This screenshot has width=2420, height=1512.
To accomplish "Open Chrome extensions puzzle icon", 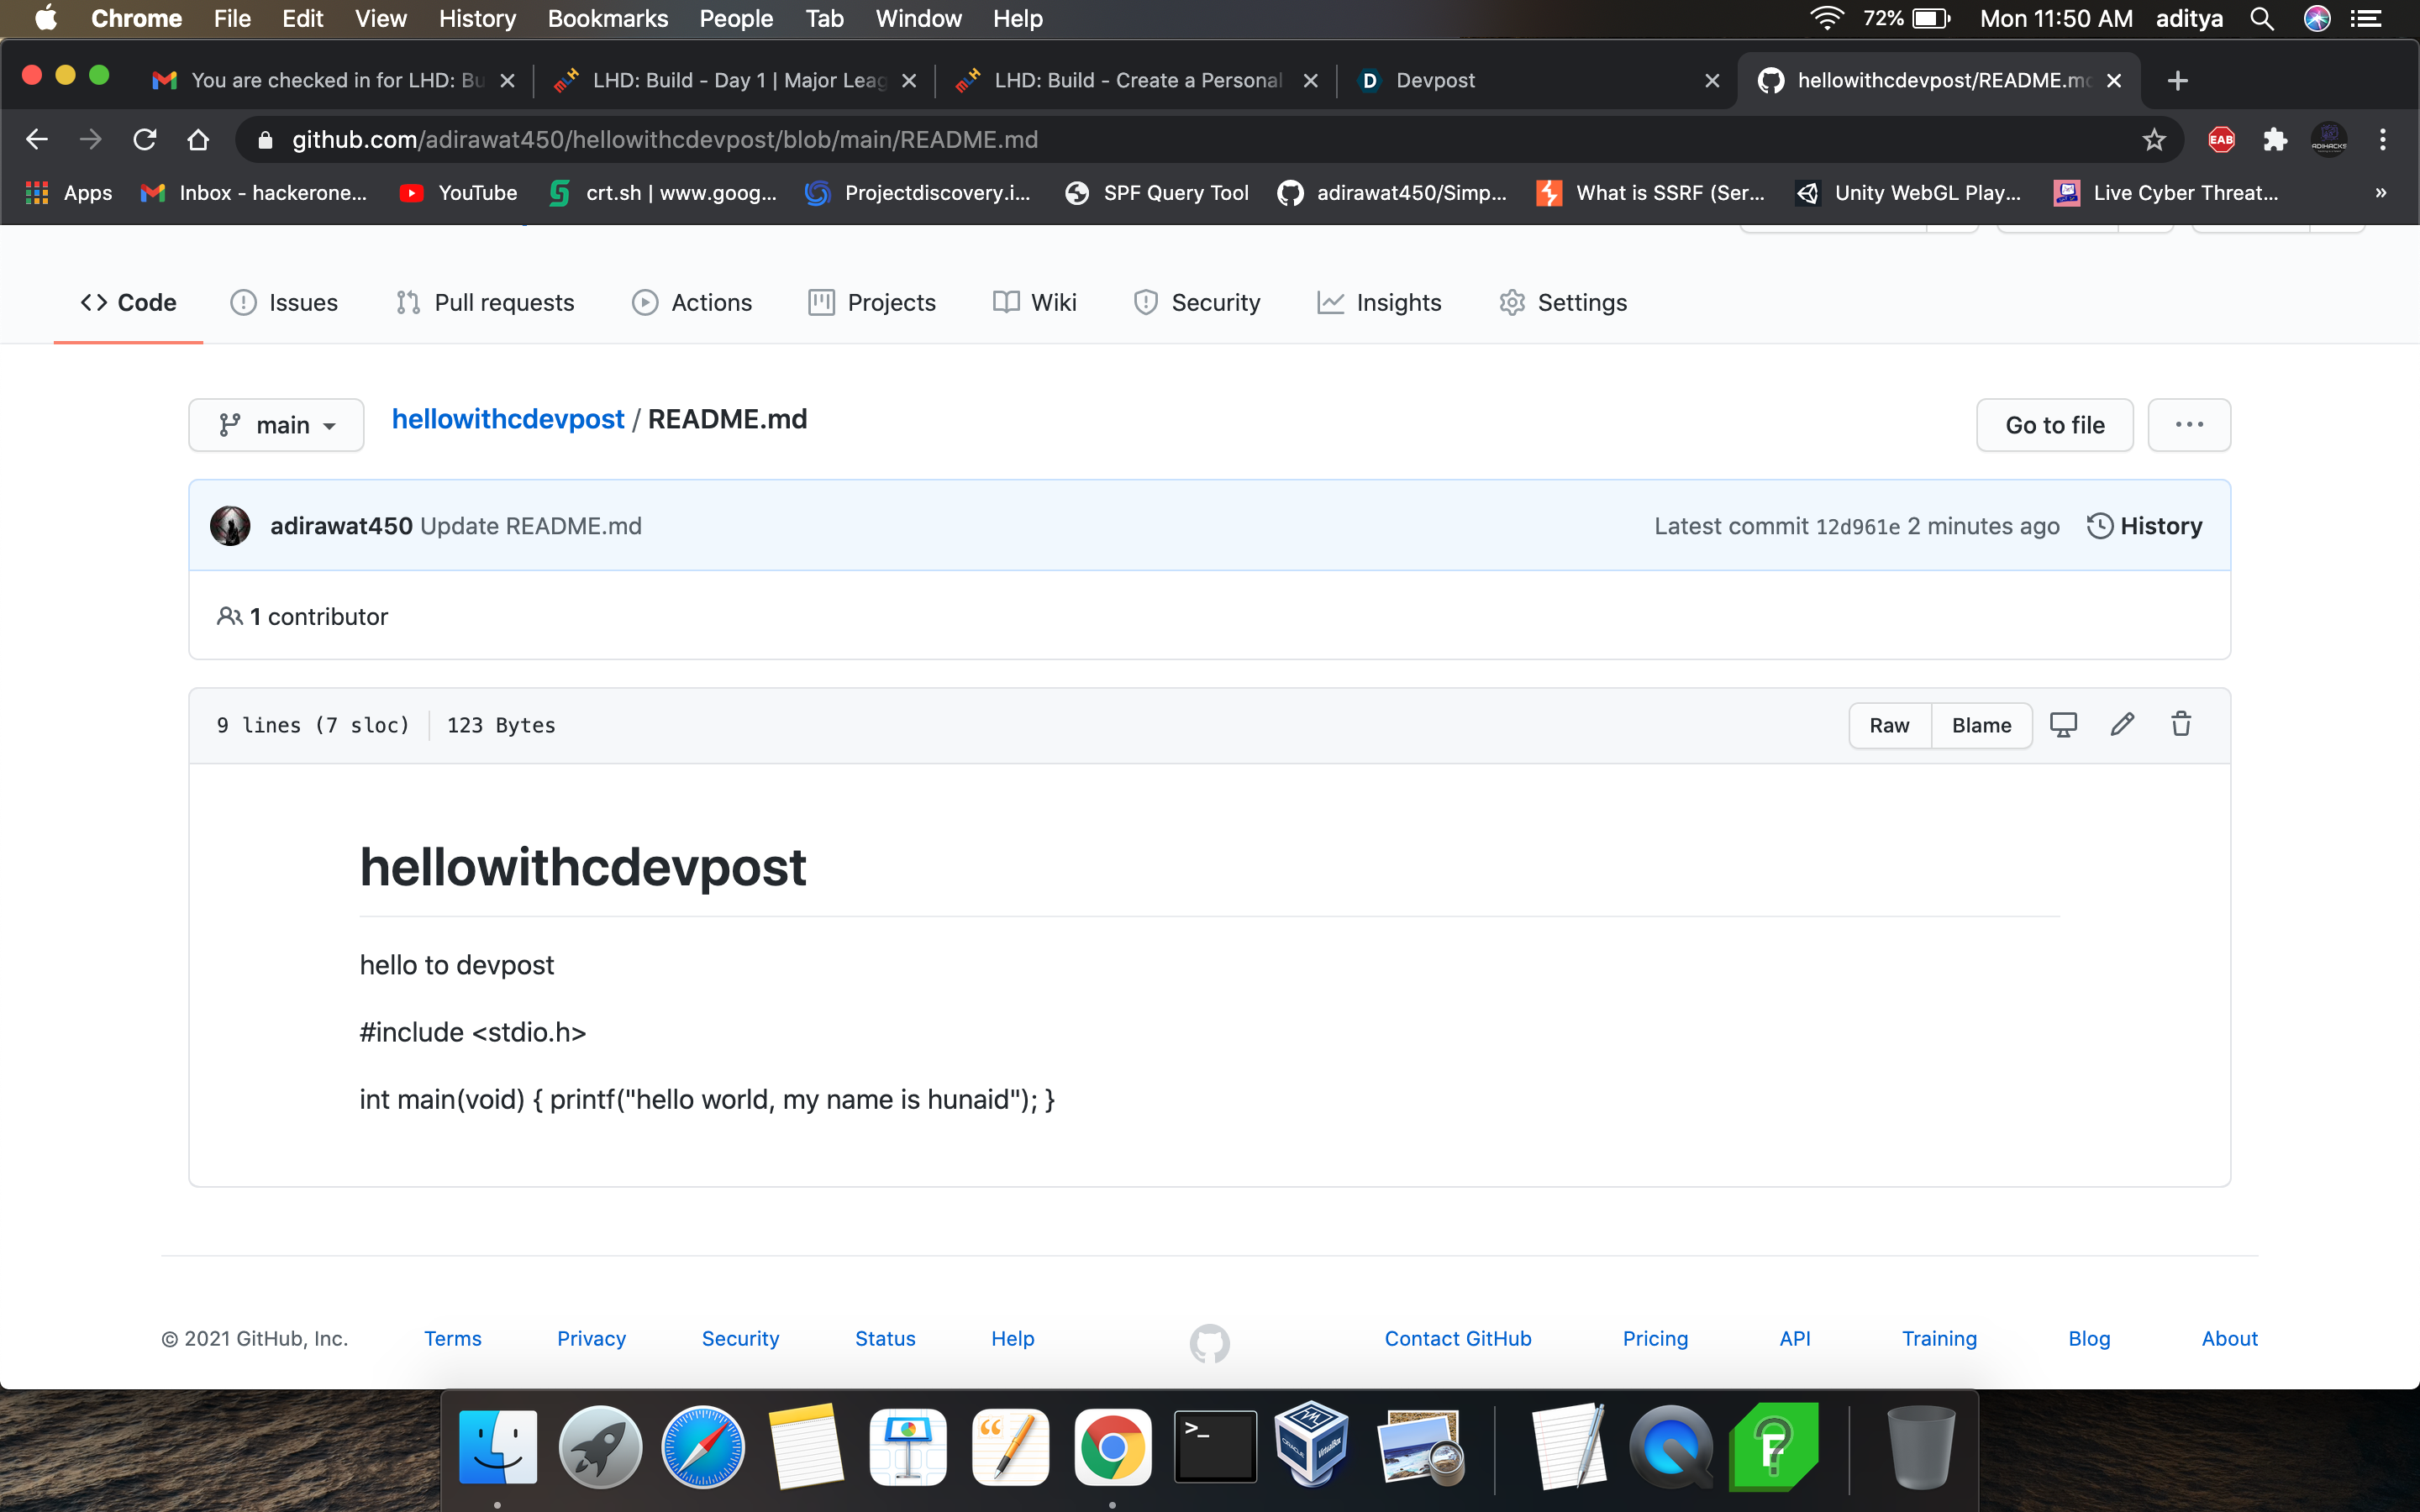I will coord(2275,140).
